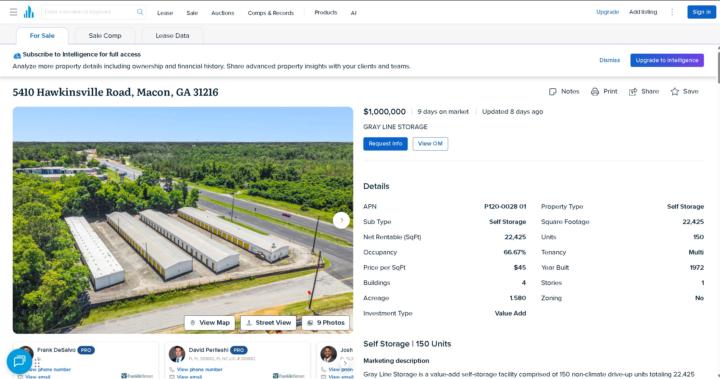View Frank DeSalvo's email

point(38,377)
